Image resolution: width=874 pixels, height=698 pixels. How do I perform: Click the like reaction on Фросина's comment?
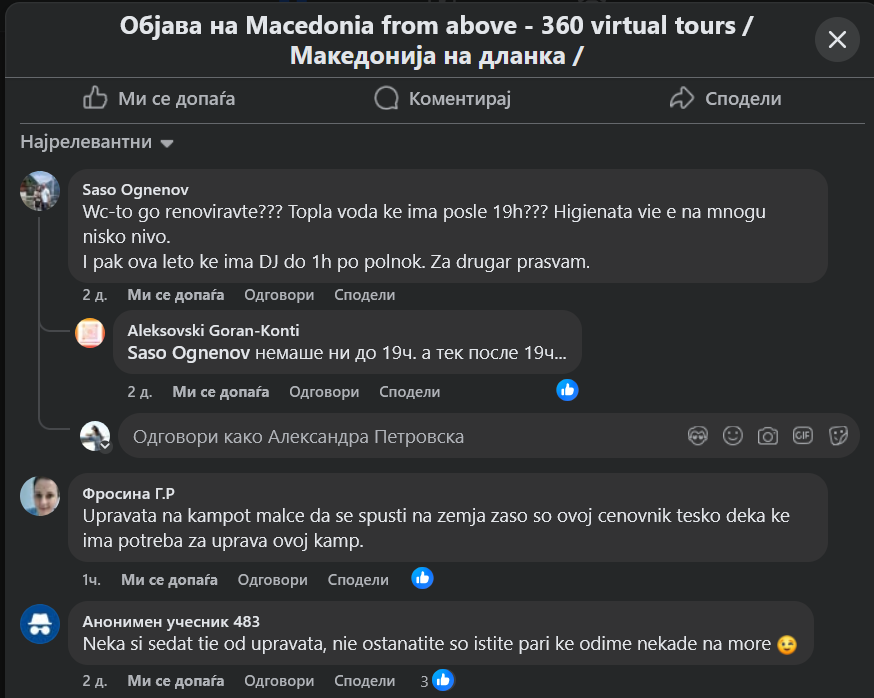coord(422,578)
